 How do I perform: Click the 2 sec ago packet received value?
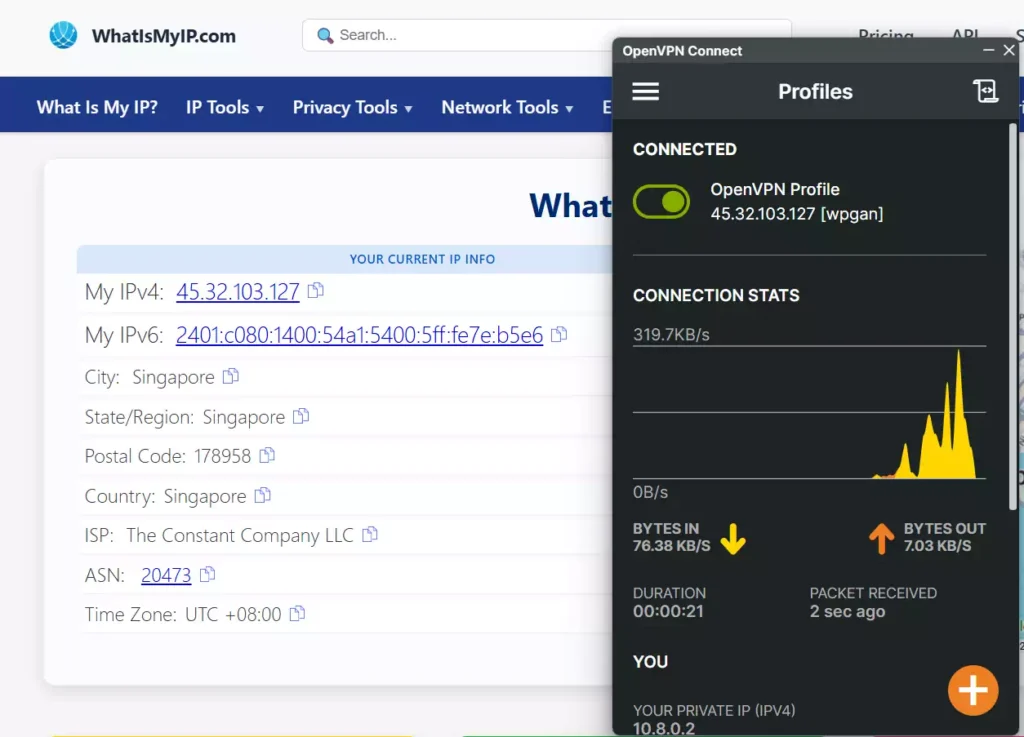[847, 612]
